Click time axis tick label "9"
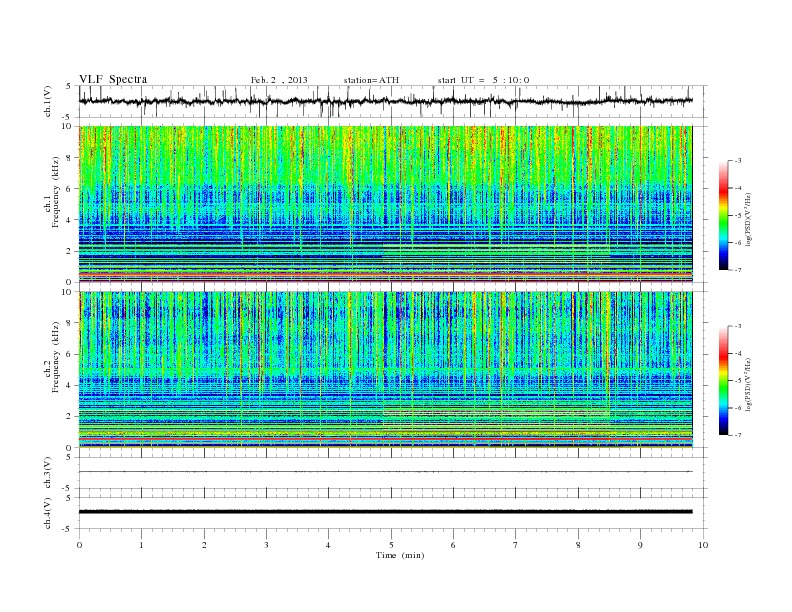The height and width of the screenshot is (612, 792). [x=640, y=545]
